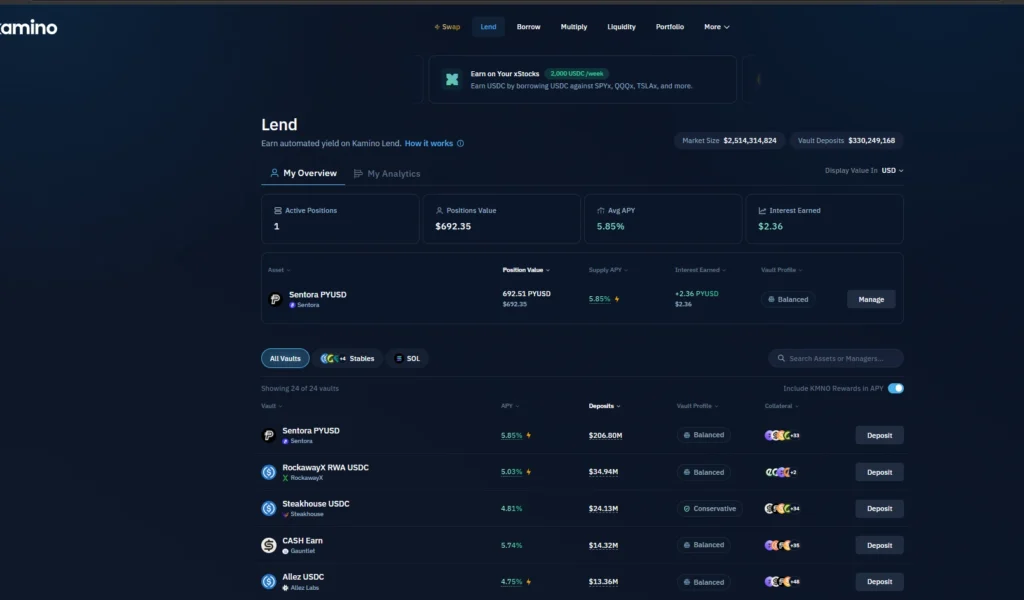Click the Kamino logo
This screenshot has width=1024, height=600.
(28, 28)
